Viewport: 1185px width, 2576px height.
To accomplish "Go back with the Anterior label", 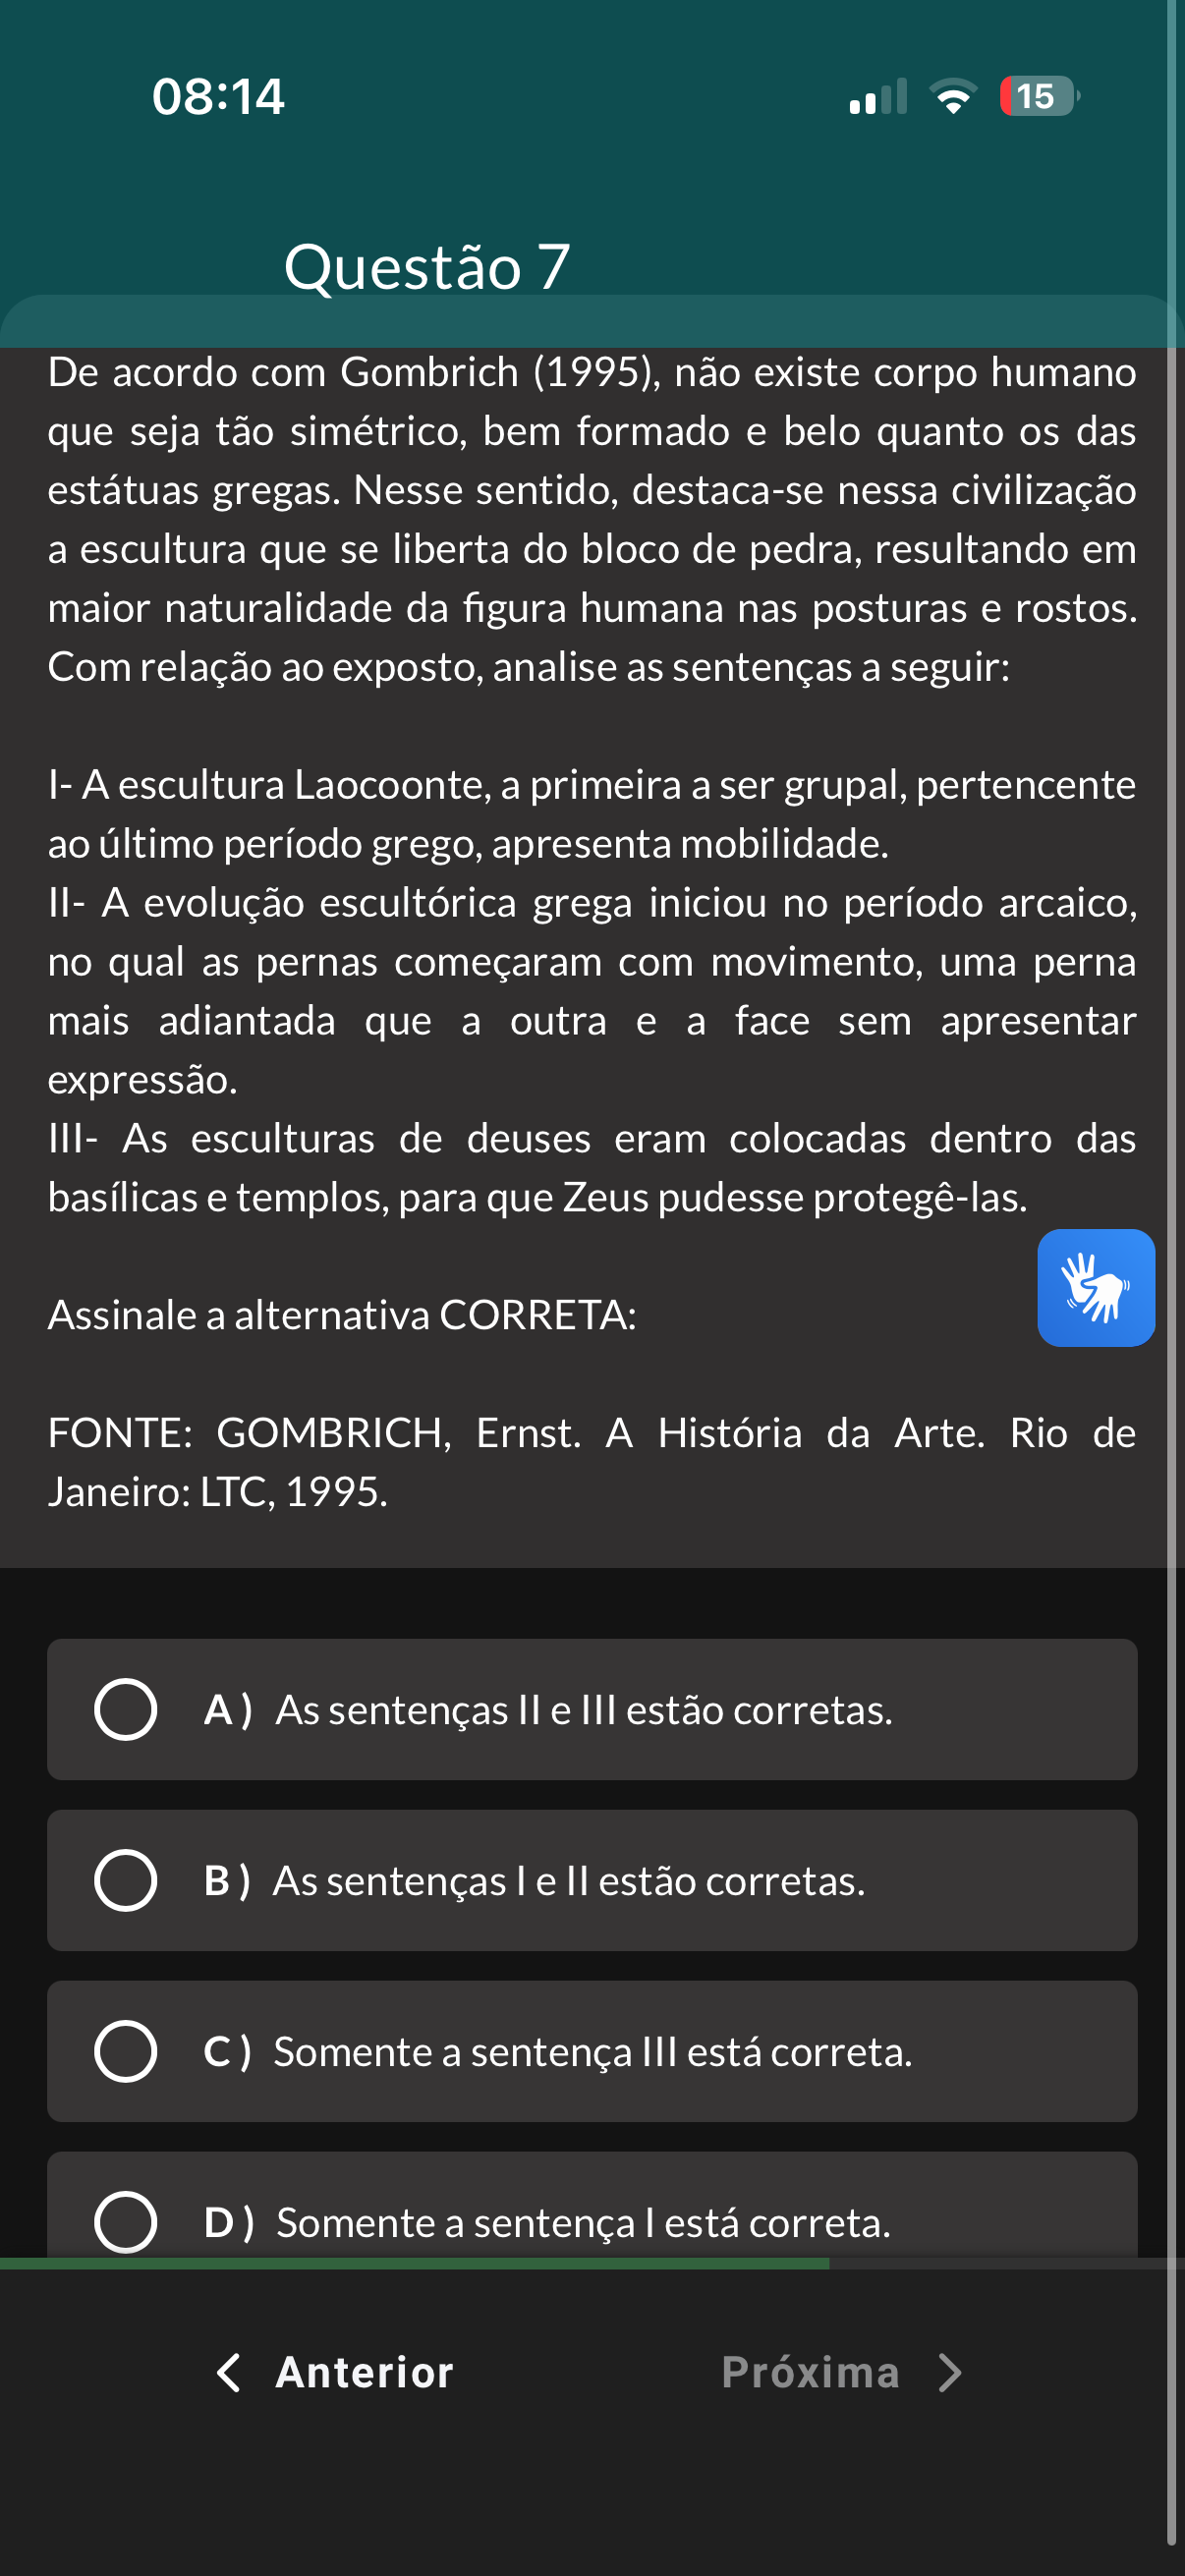I will [x=364, y=2372].
